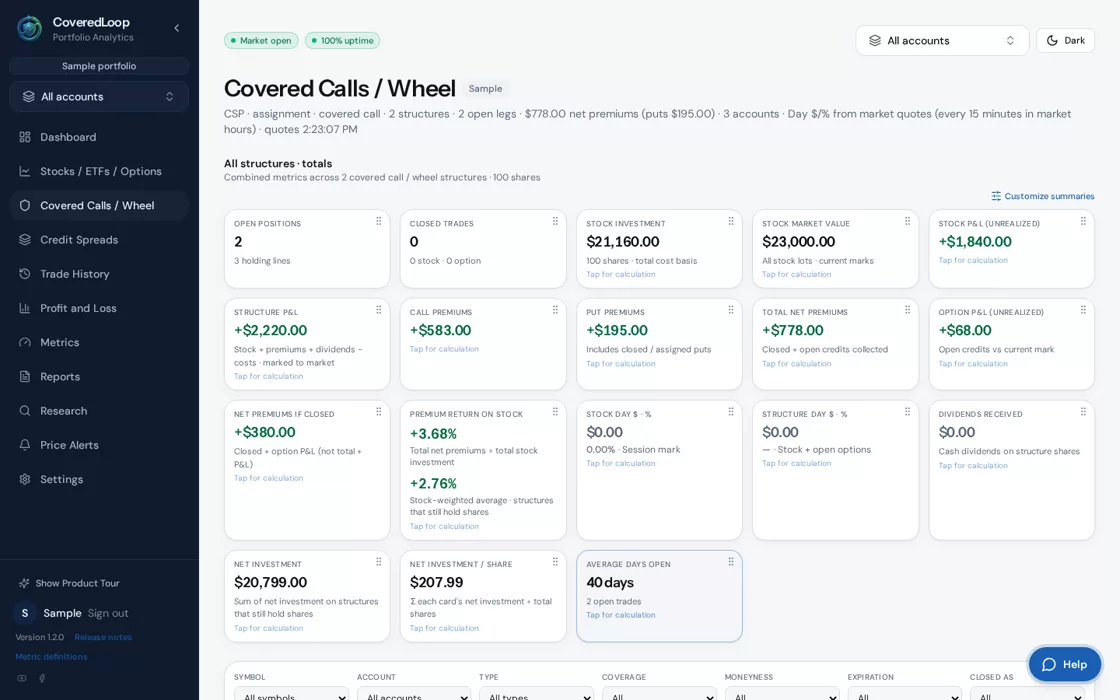This screenshot has width=1120, height=700.
Task: Click the Credit Spreads layers icon
Action: [25, 240]
